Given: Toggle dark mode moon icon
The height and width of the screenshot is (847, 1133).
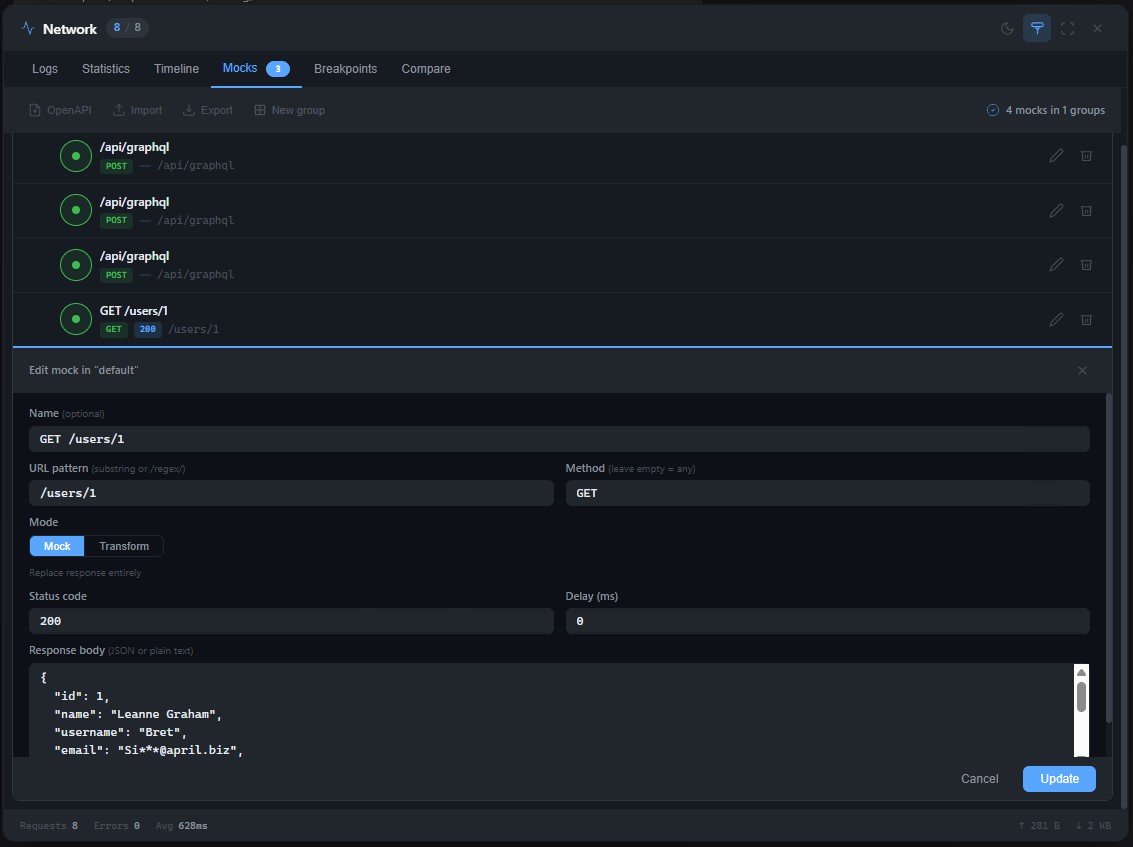Looking at the screenshot, I should 1007,29.
